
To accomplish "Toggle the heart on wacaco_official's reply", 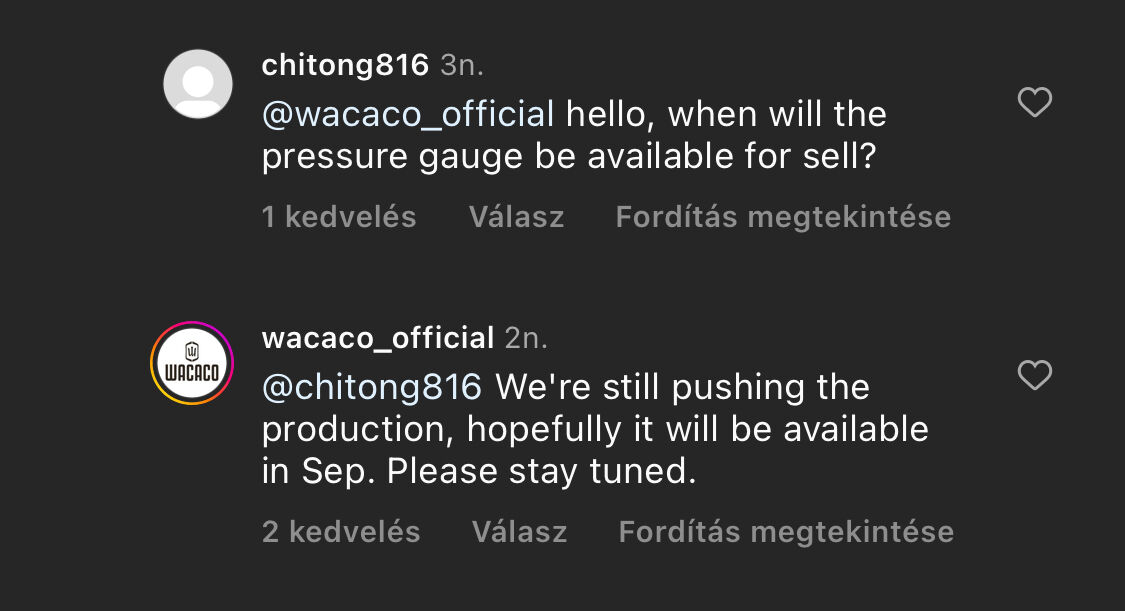I will click(x=1034, y=376).
